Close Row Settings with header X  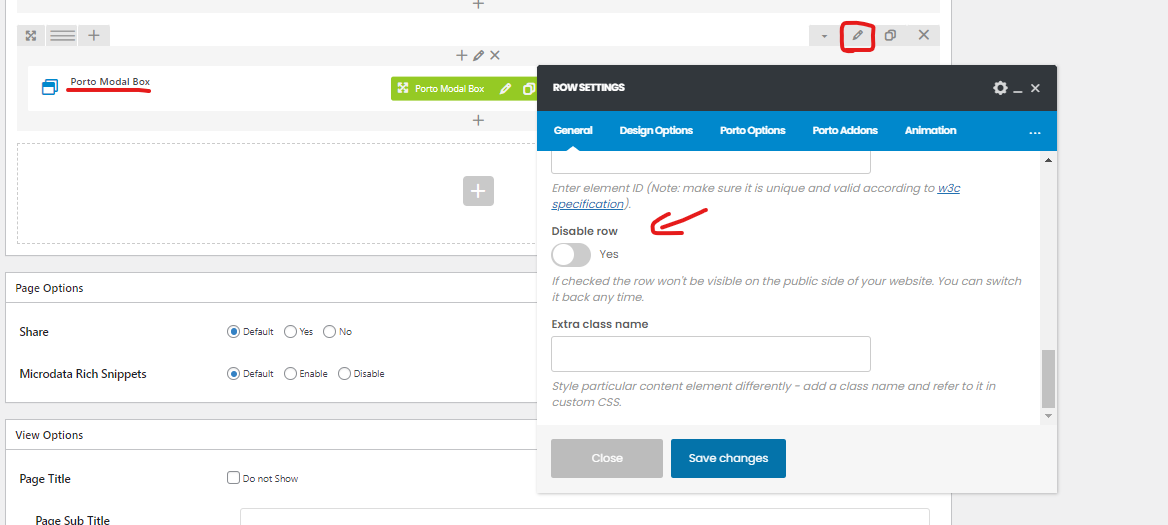click(x=1035, y=88)
